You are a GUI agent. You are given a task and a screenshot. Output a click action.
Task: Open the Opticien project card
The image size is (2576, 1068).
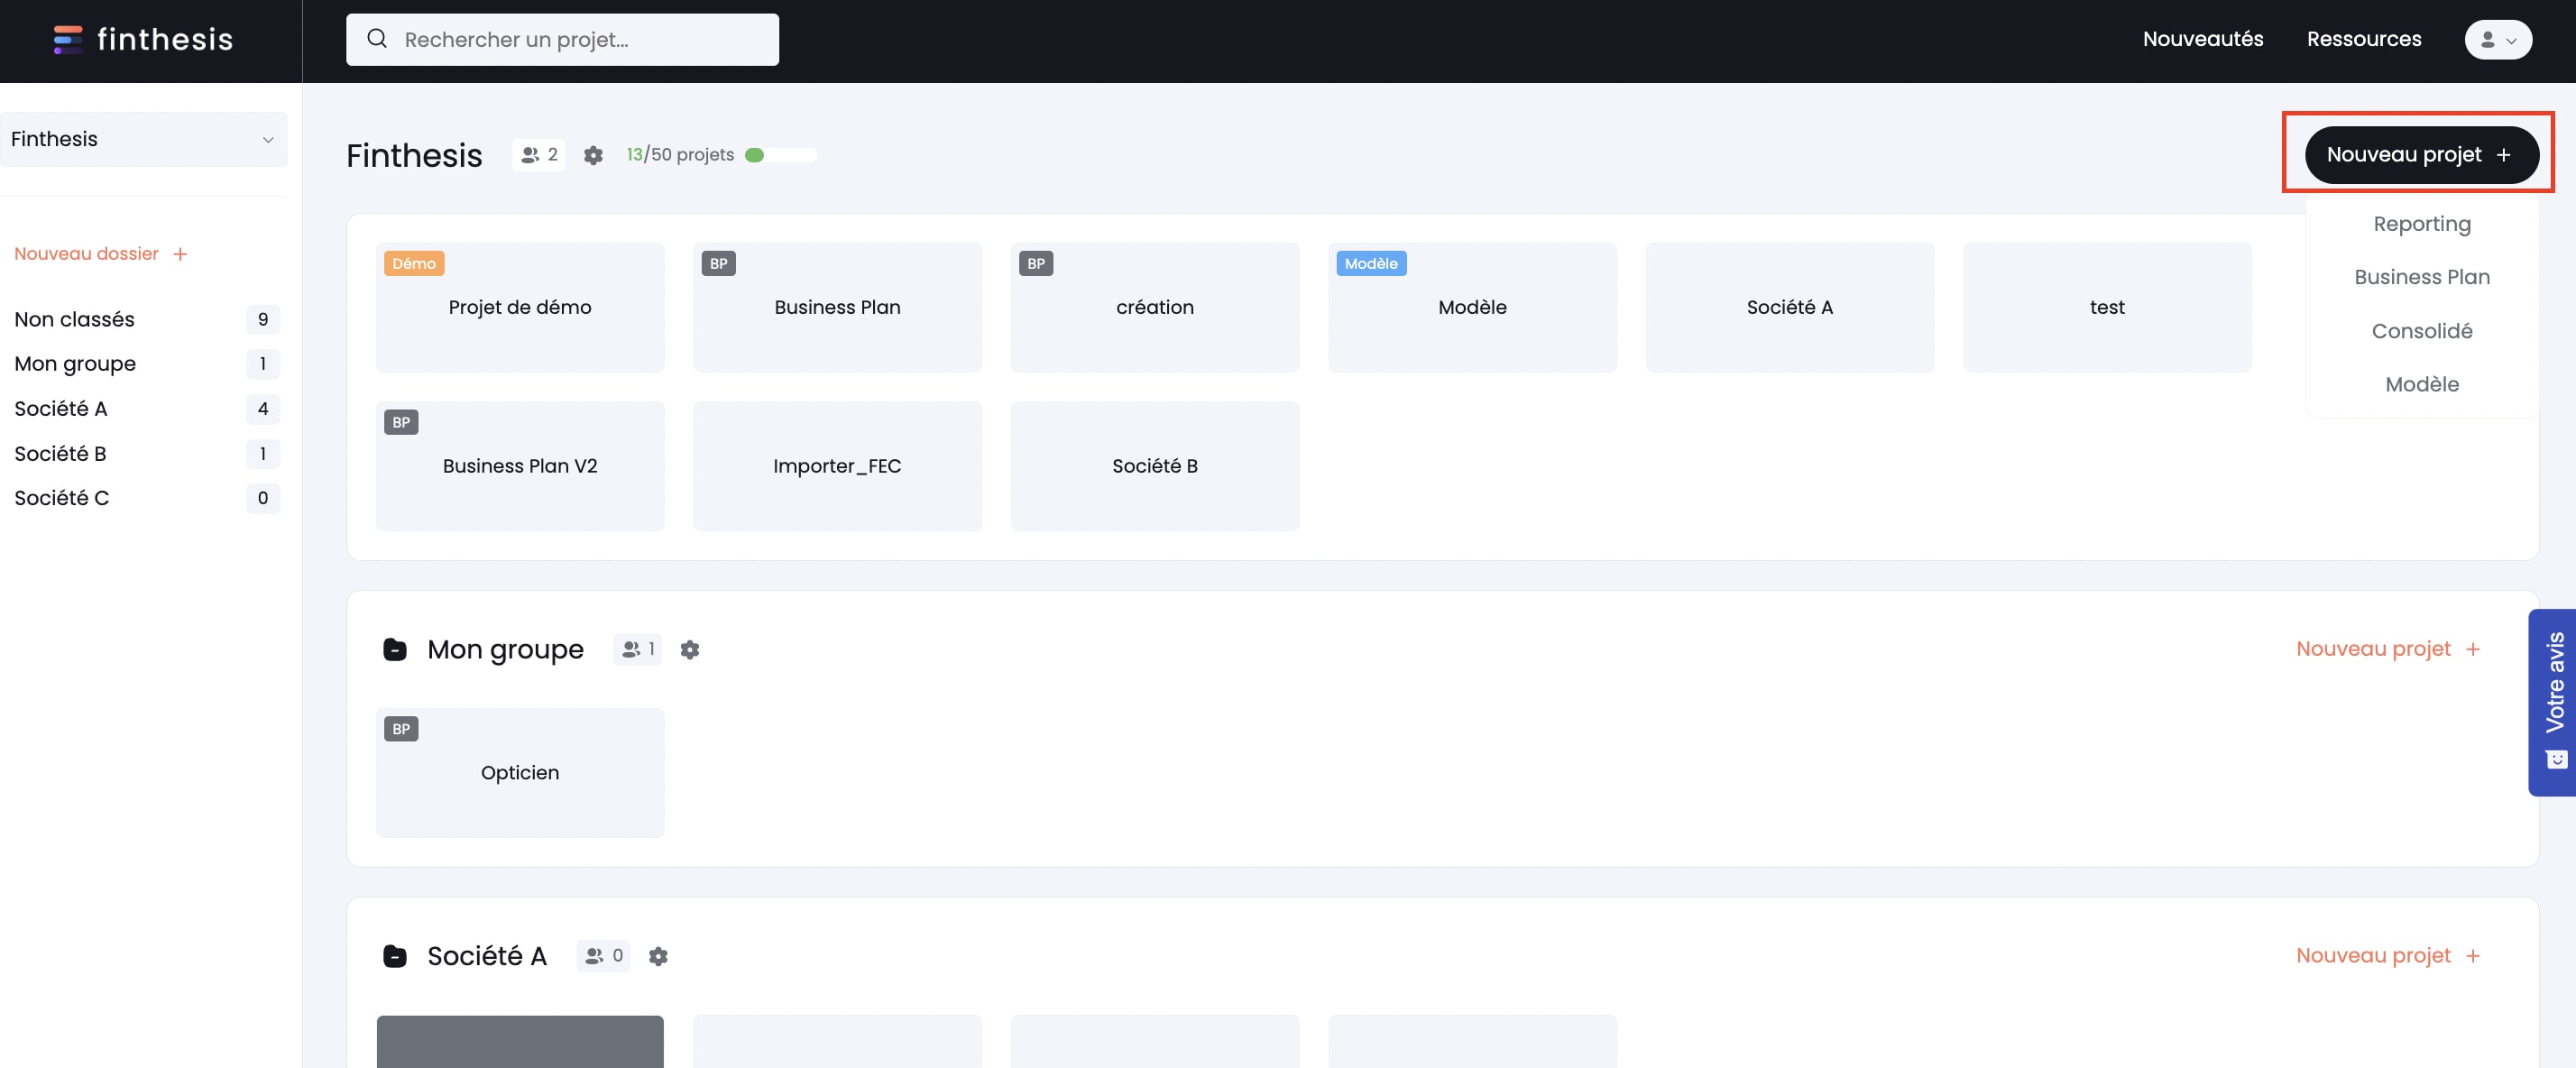click(520, 773)
